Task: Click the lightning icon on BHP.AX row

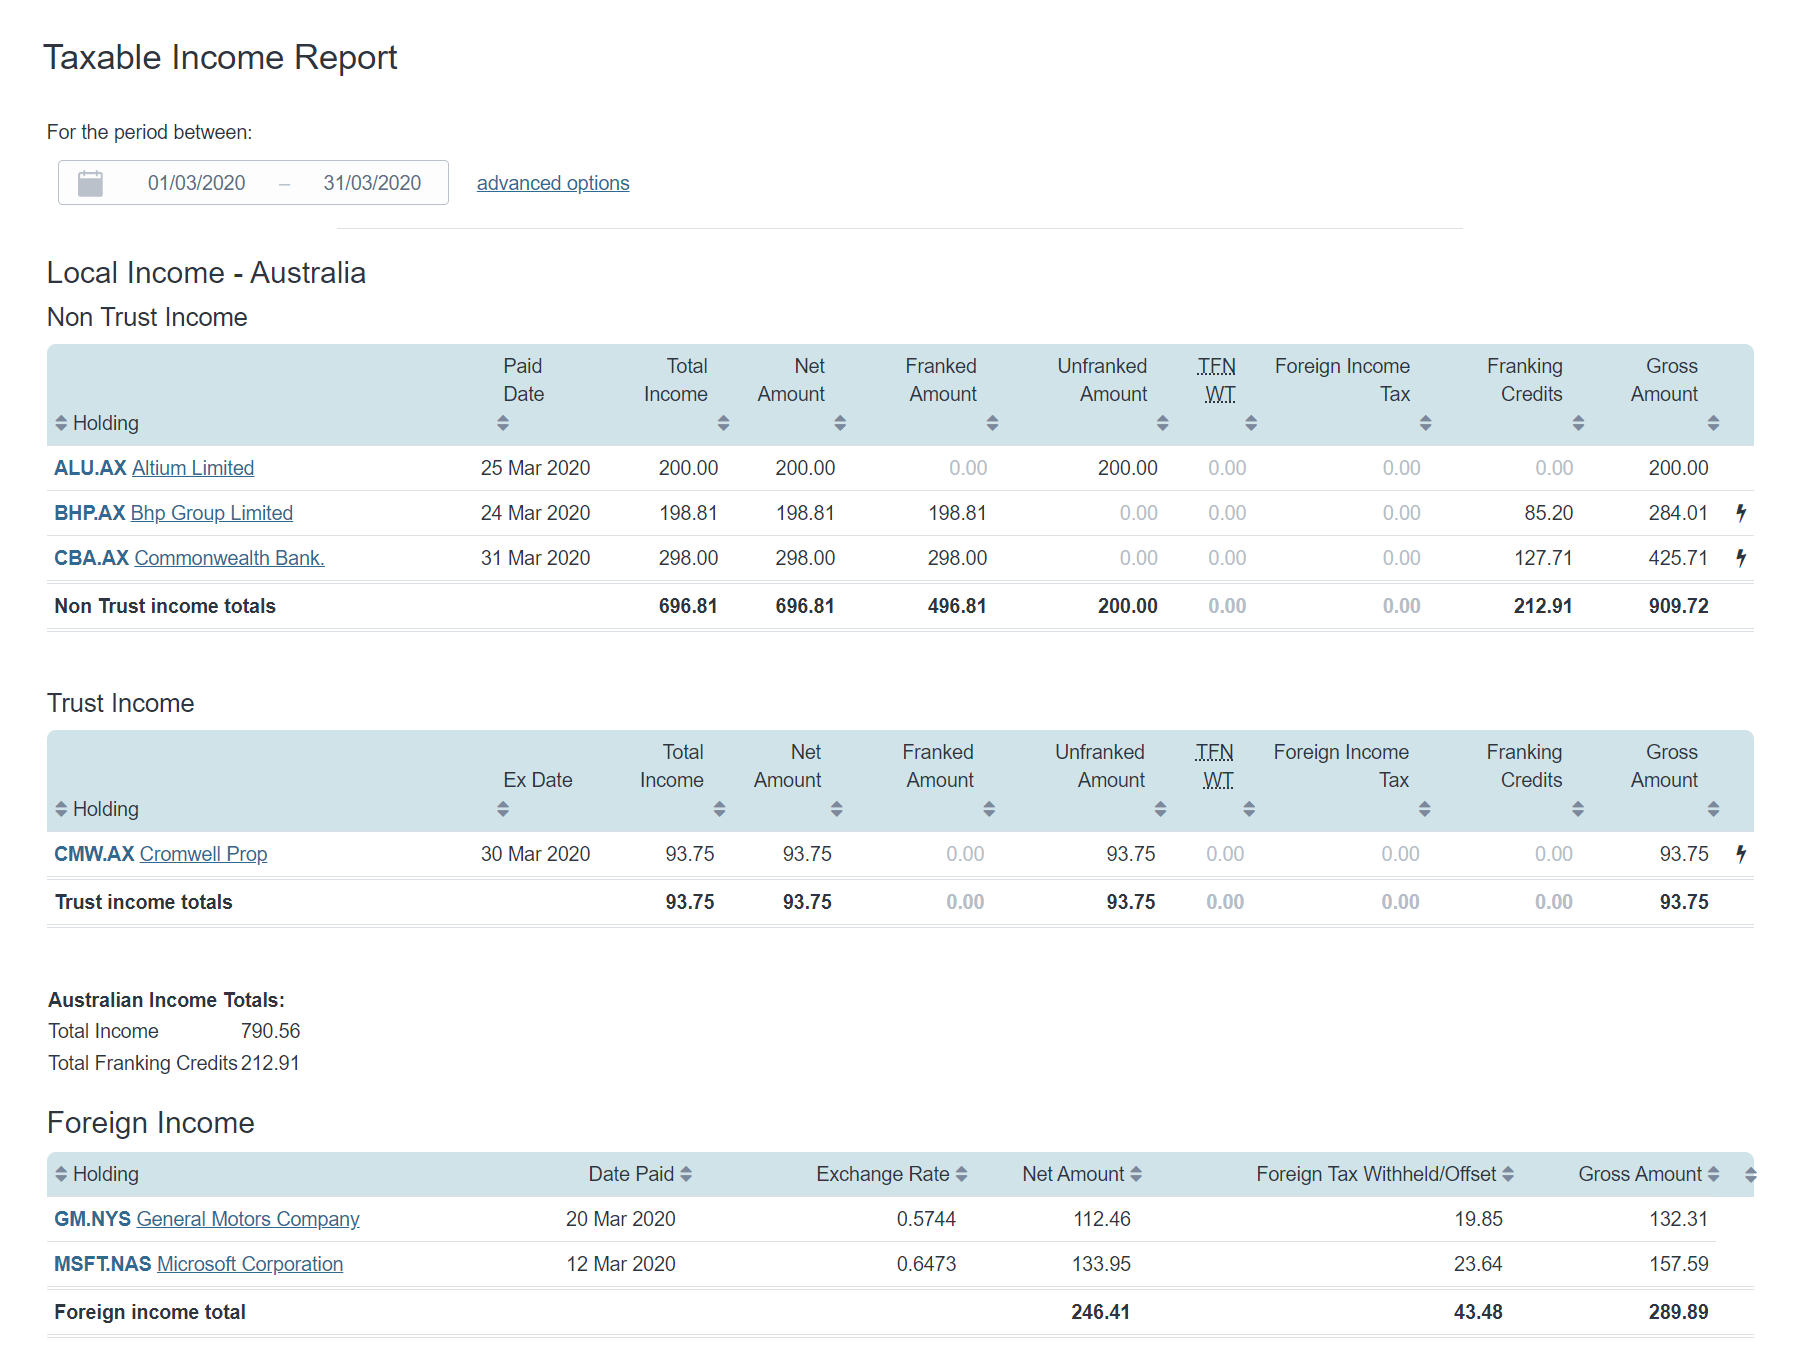Action: click(1741, 513)
